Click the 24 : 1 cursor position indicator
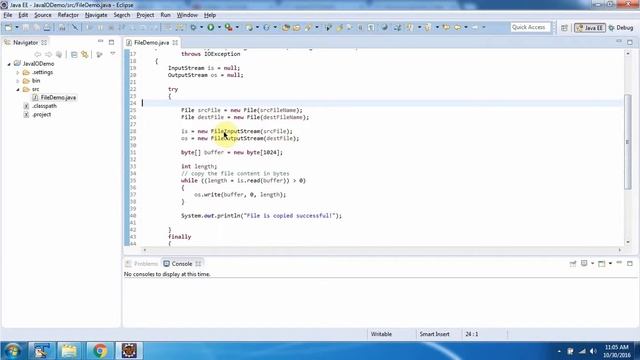This screenshot has width=640, height=360. coord(471,334)
